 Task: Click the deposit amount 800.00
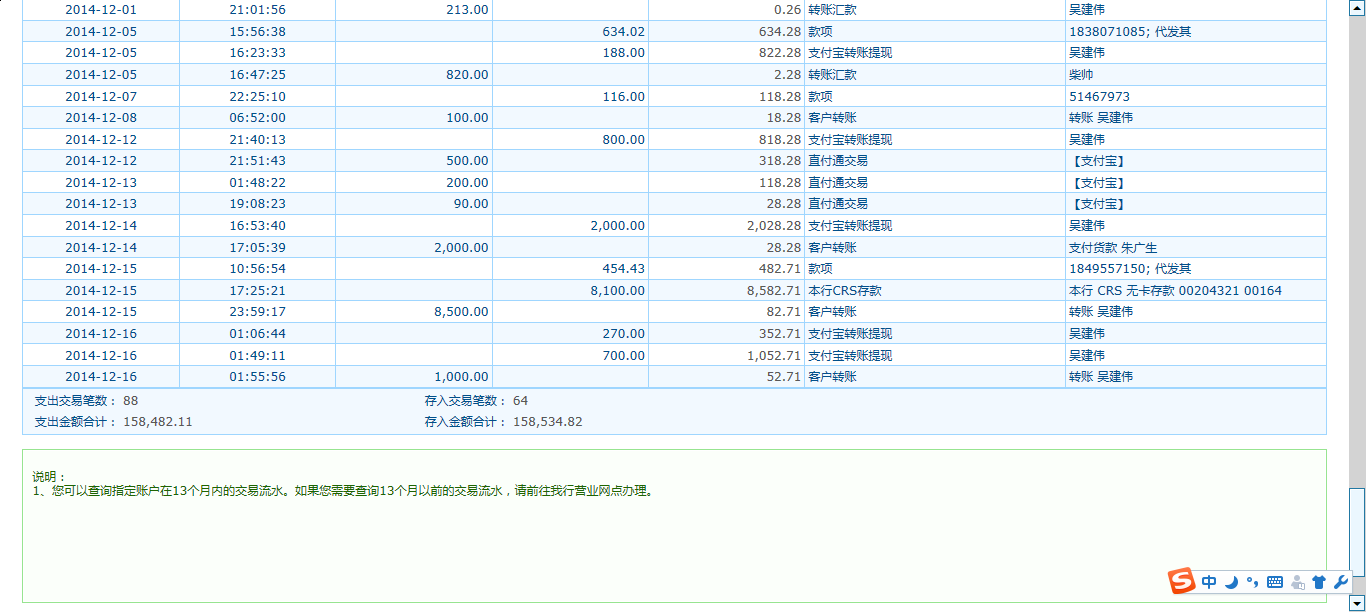point(623,139)
